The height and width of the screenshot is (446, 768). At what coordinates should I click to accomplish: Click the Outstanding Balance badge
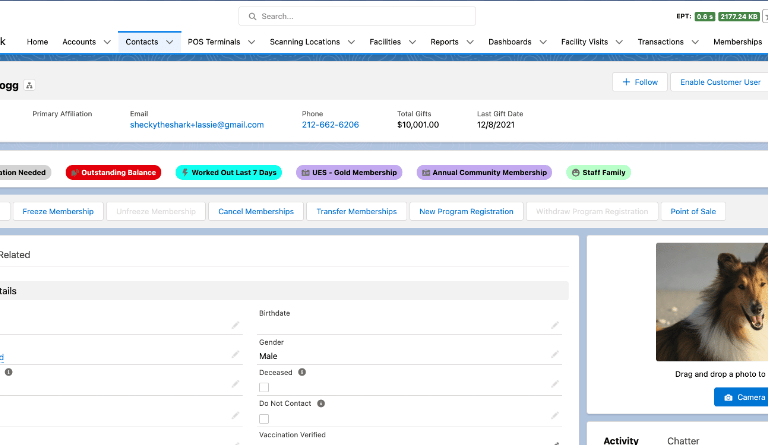[x=114, y=172]
